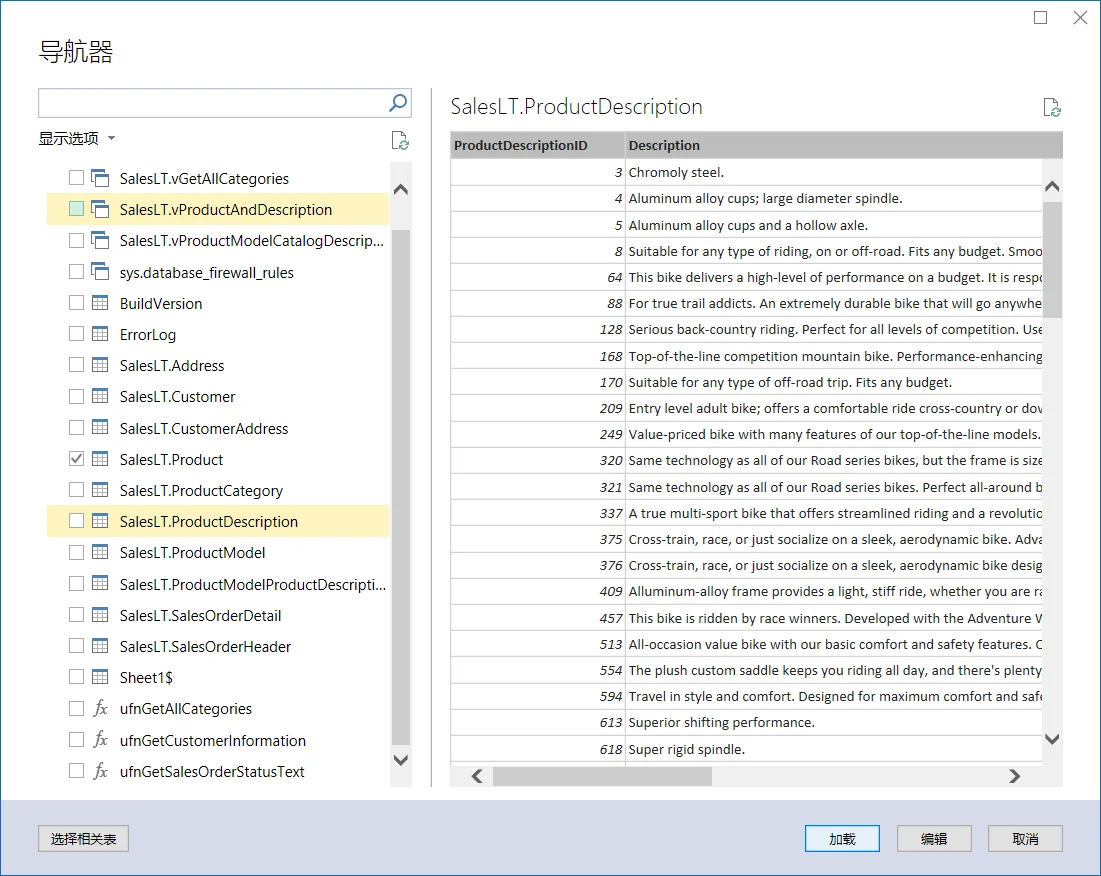
Task: Select the SalesLT.ProductModelProductDescripti... checkbox
Action: [77, 583]
